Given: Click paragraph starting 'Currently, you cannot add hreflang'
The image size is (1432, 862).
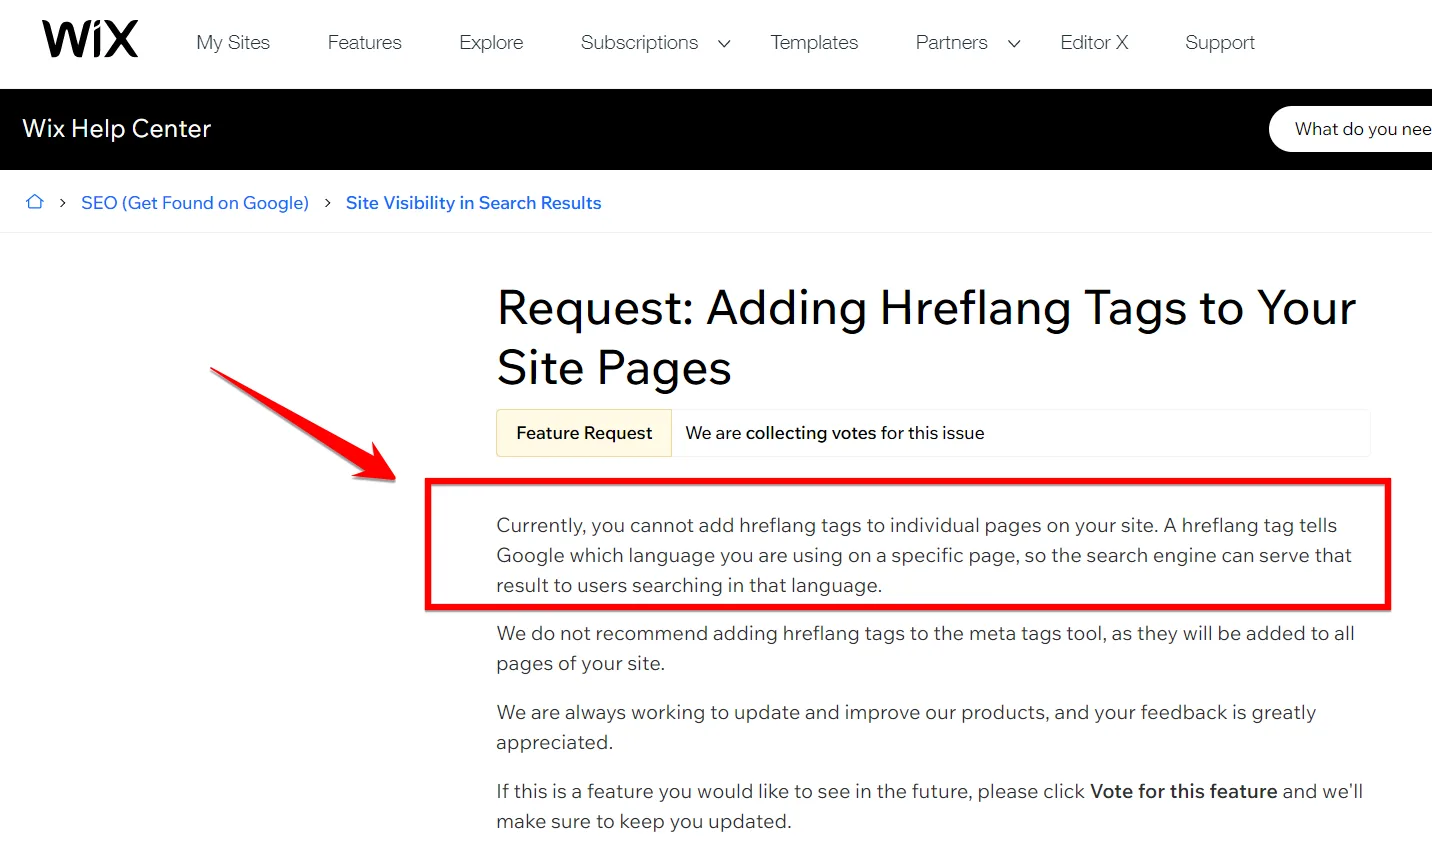Looking at the screenshot, I should [924, 555].
